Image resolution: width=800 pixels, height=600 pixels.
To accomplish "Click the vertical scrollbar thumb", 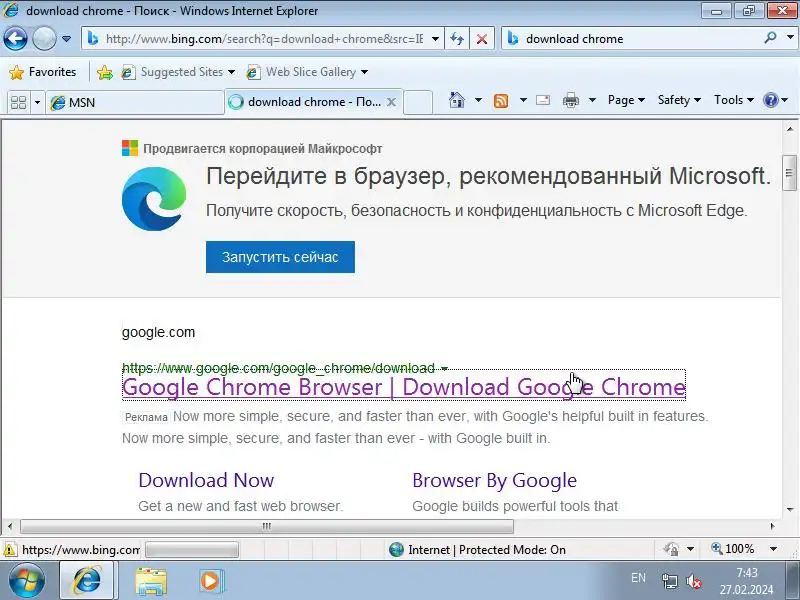I will coord(790,172).
